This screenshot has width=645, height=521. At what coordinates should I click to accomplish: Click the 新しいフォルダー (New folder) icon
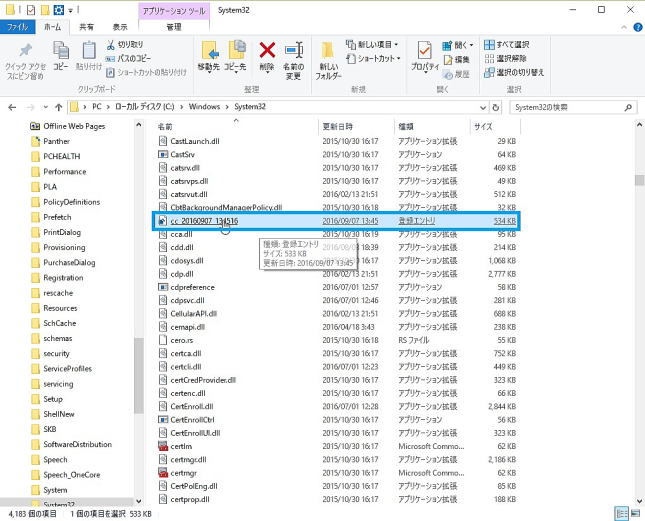point(328,58)
